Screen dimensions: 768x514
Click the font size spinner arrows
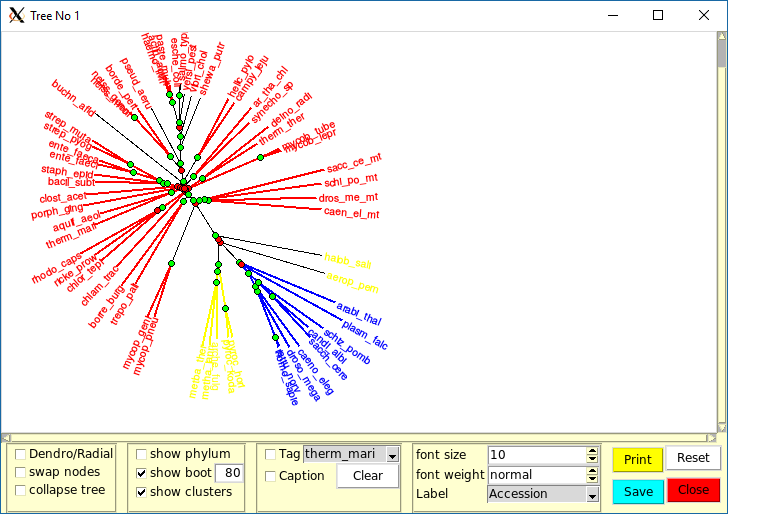[x=592, y=455]
